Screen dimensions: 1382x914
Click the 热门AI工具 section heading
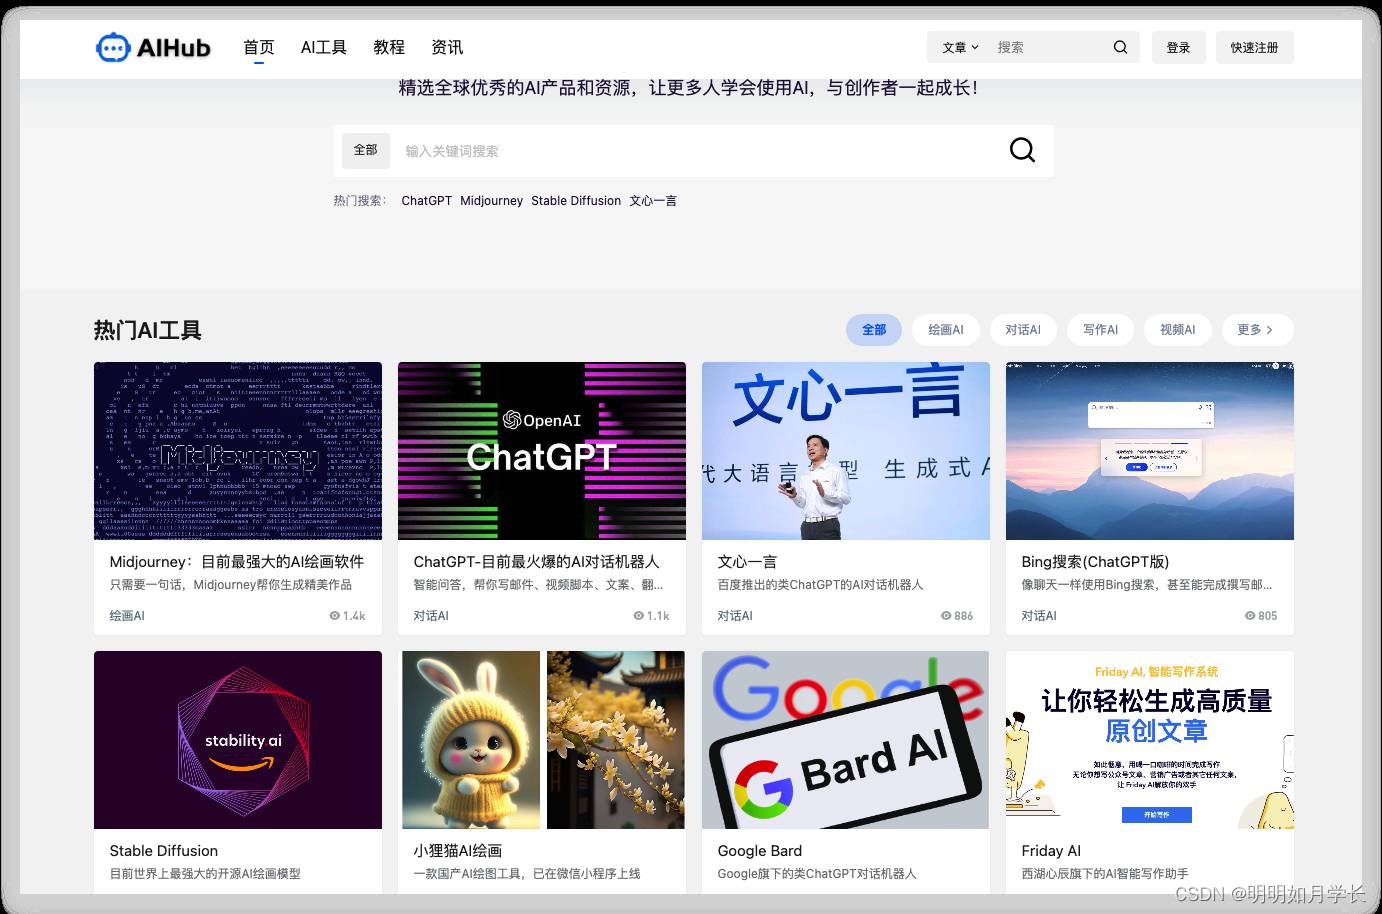148,330
